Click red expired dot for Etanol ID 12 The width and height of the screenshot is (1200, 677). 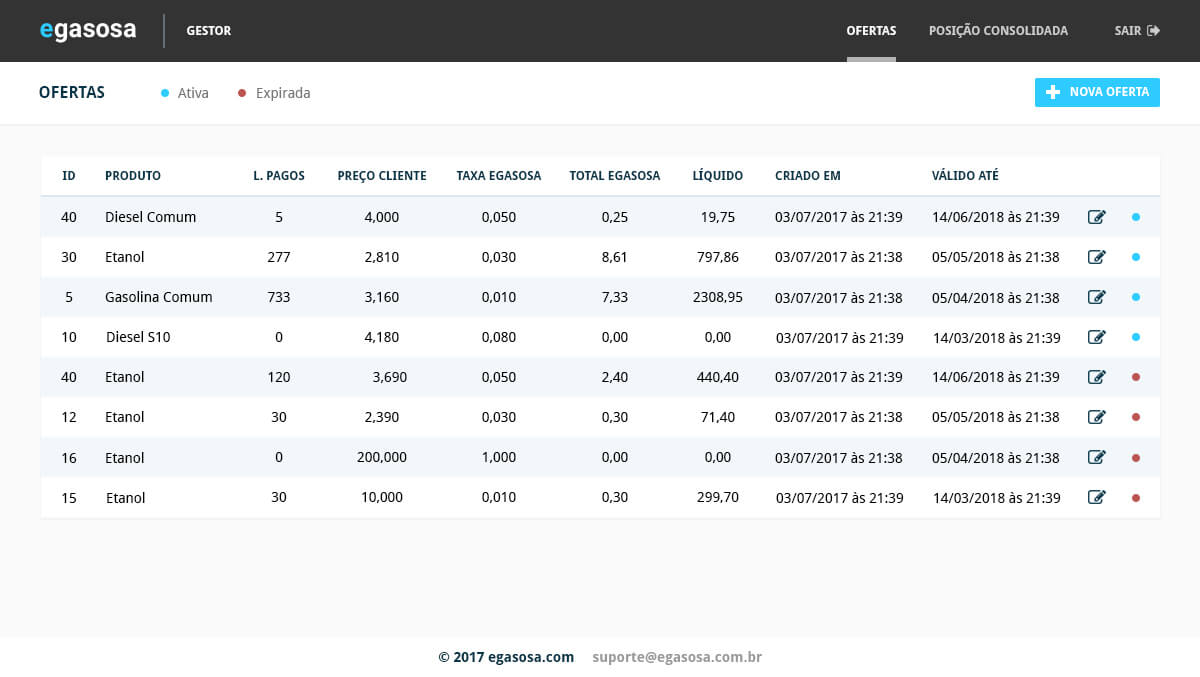click(x=1136, y=417)
